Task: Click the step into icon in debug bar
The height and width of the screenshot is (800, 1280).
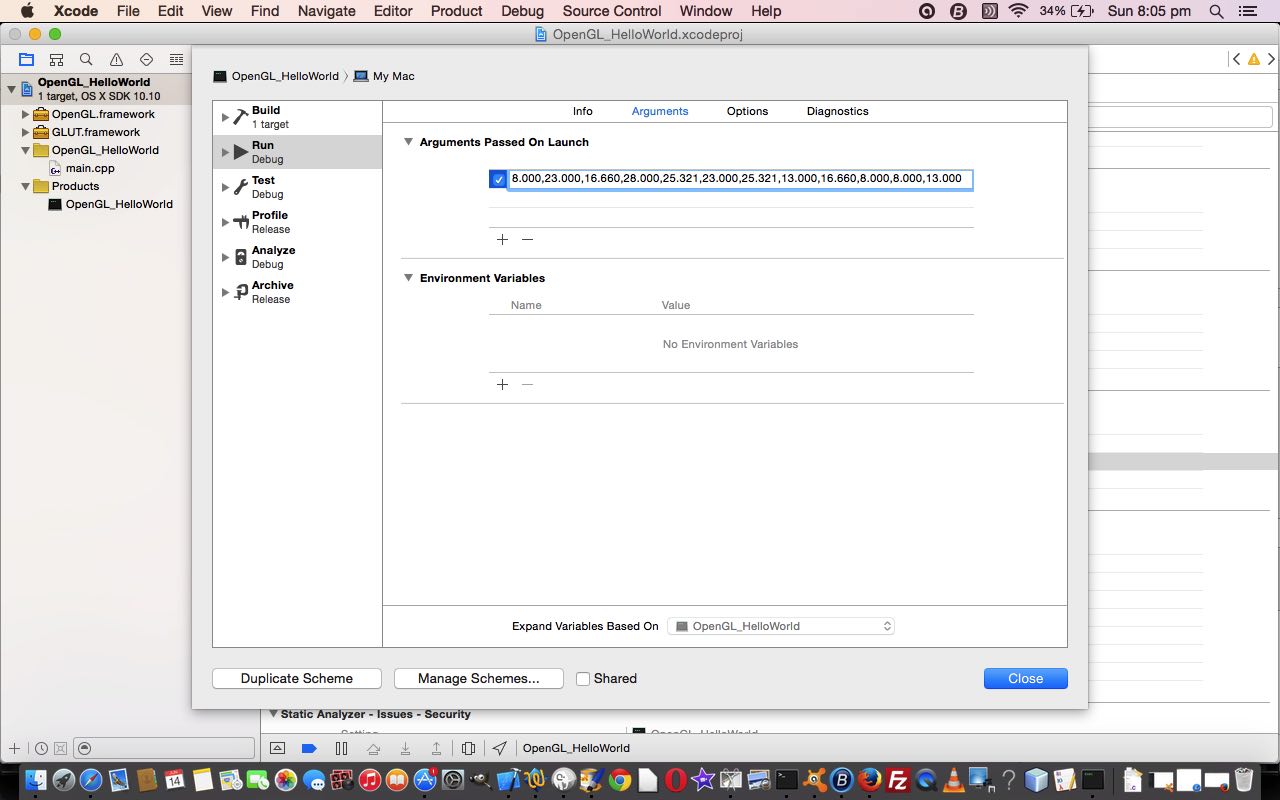Action: coord(405,748)
